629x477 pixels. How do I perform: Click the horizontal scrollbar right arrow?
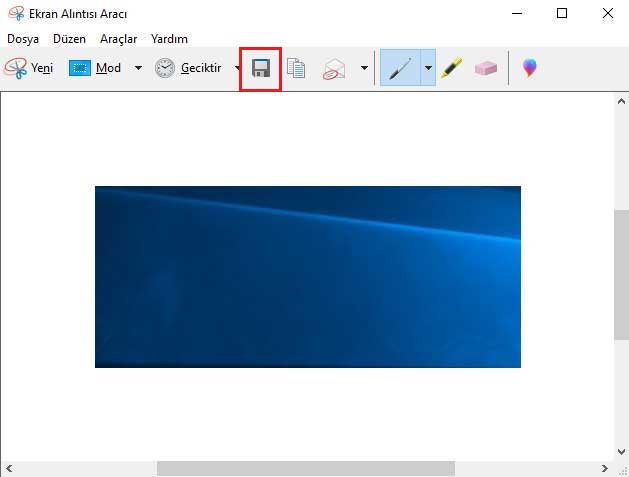point(605,469)
